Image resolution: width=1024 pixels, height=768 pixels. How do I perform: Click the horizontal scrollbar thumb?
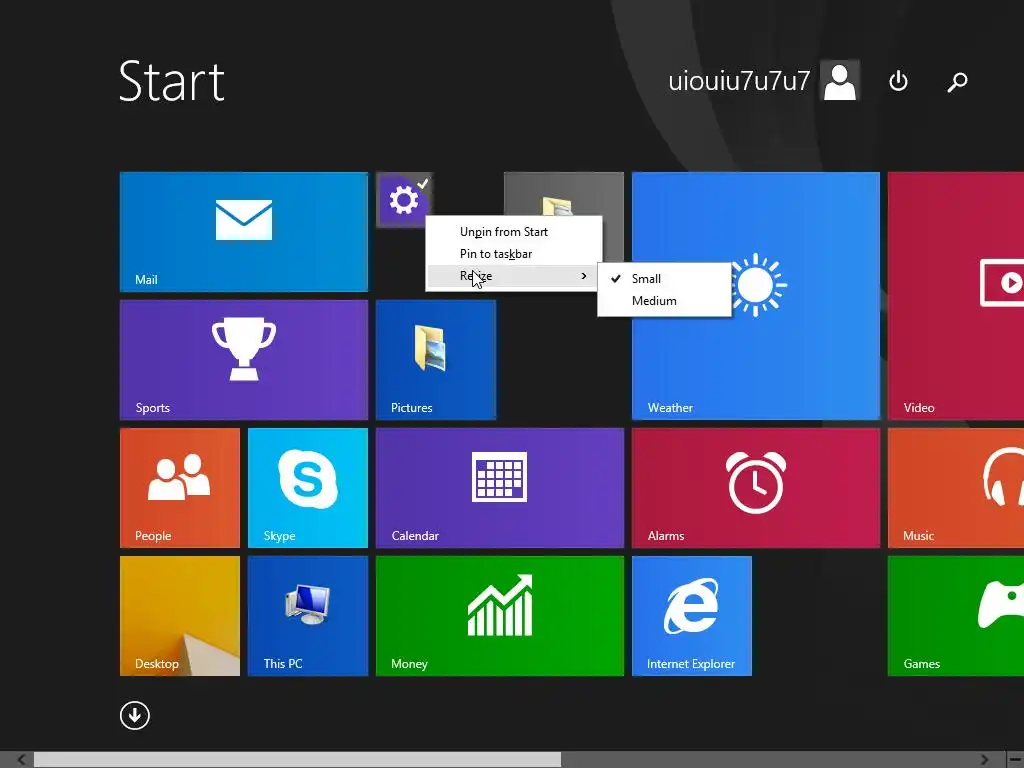297,760
